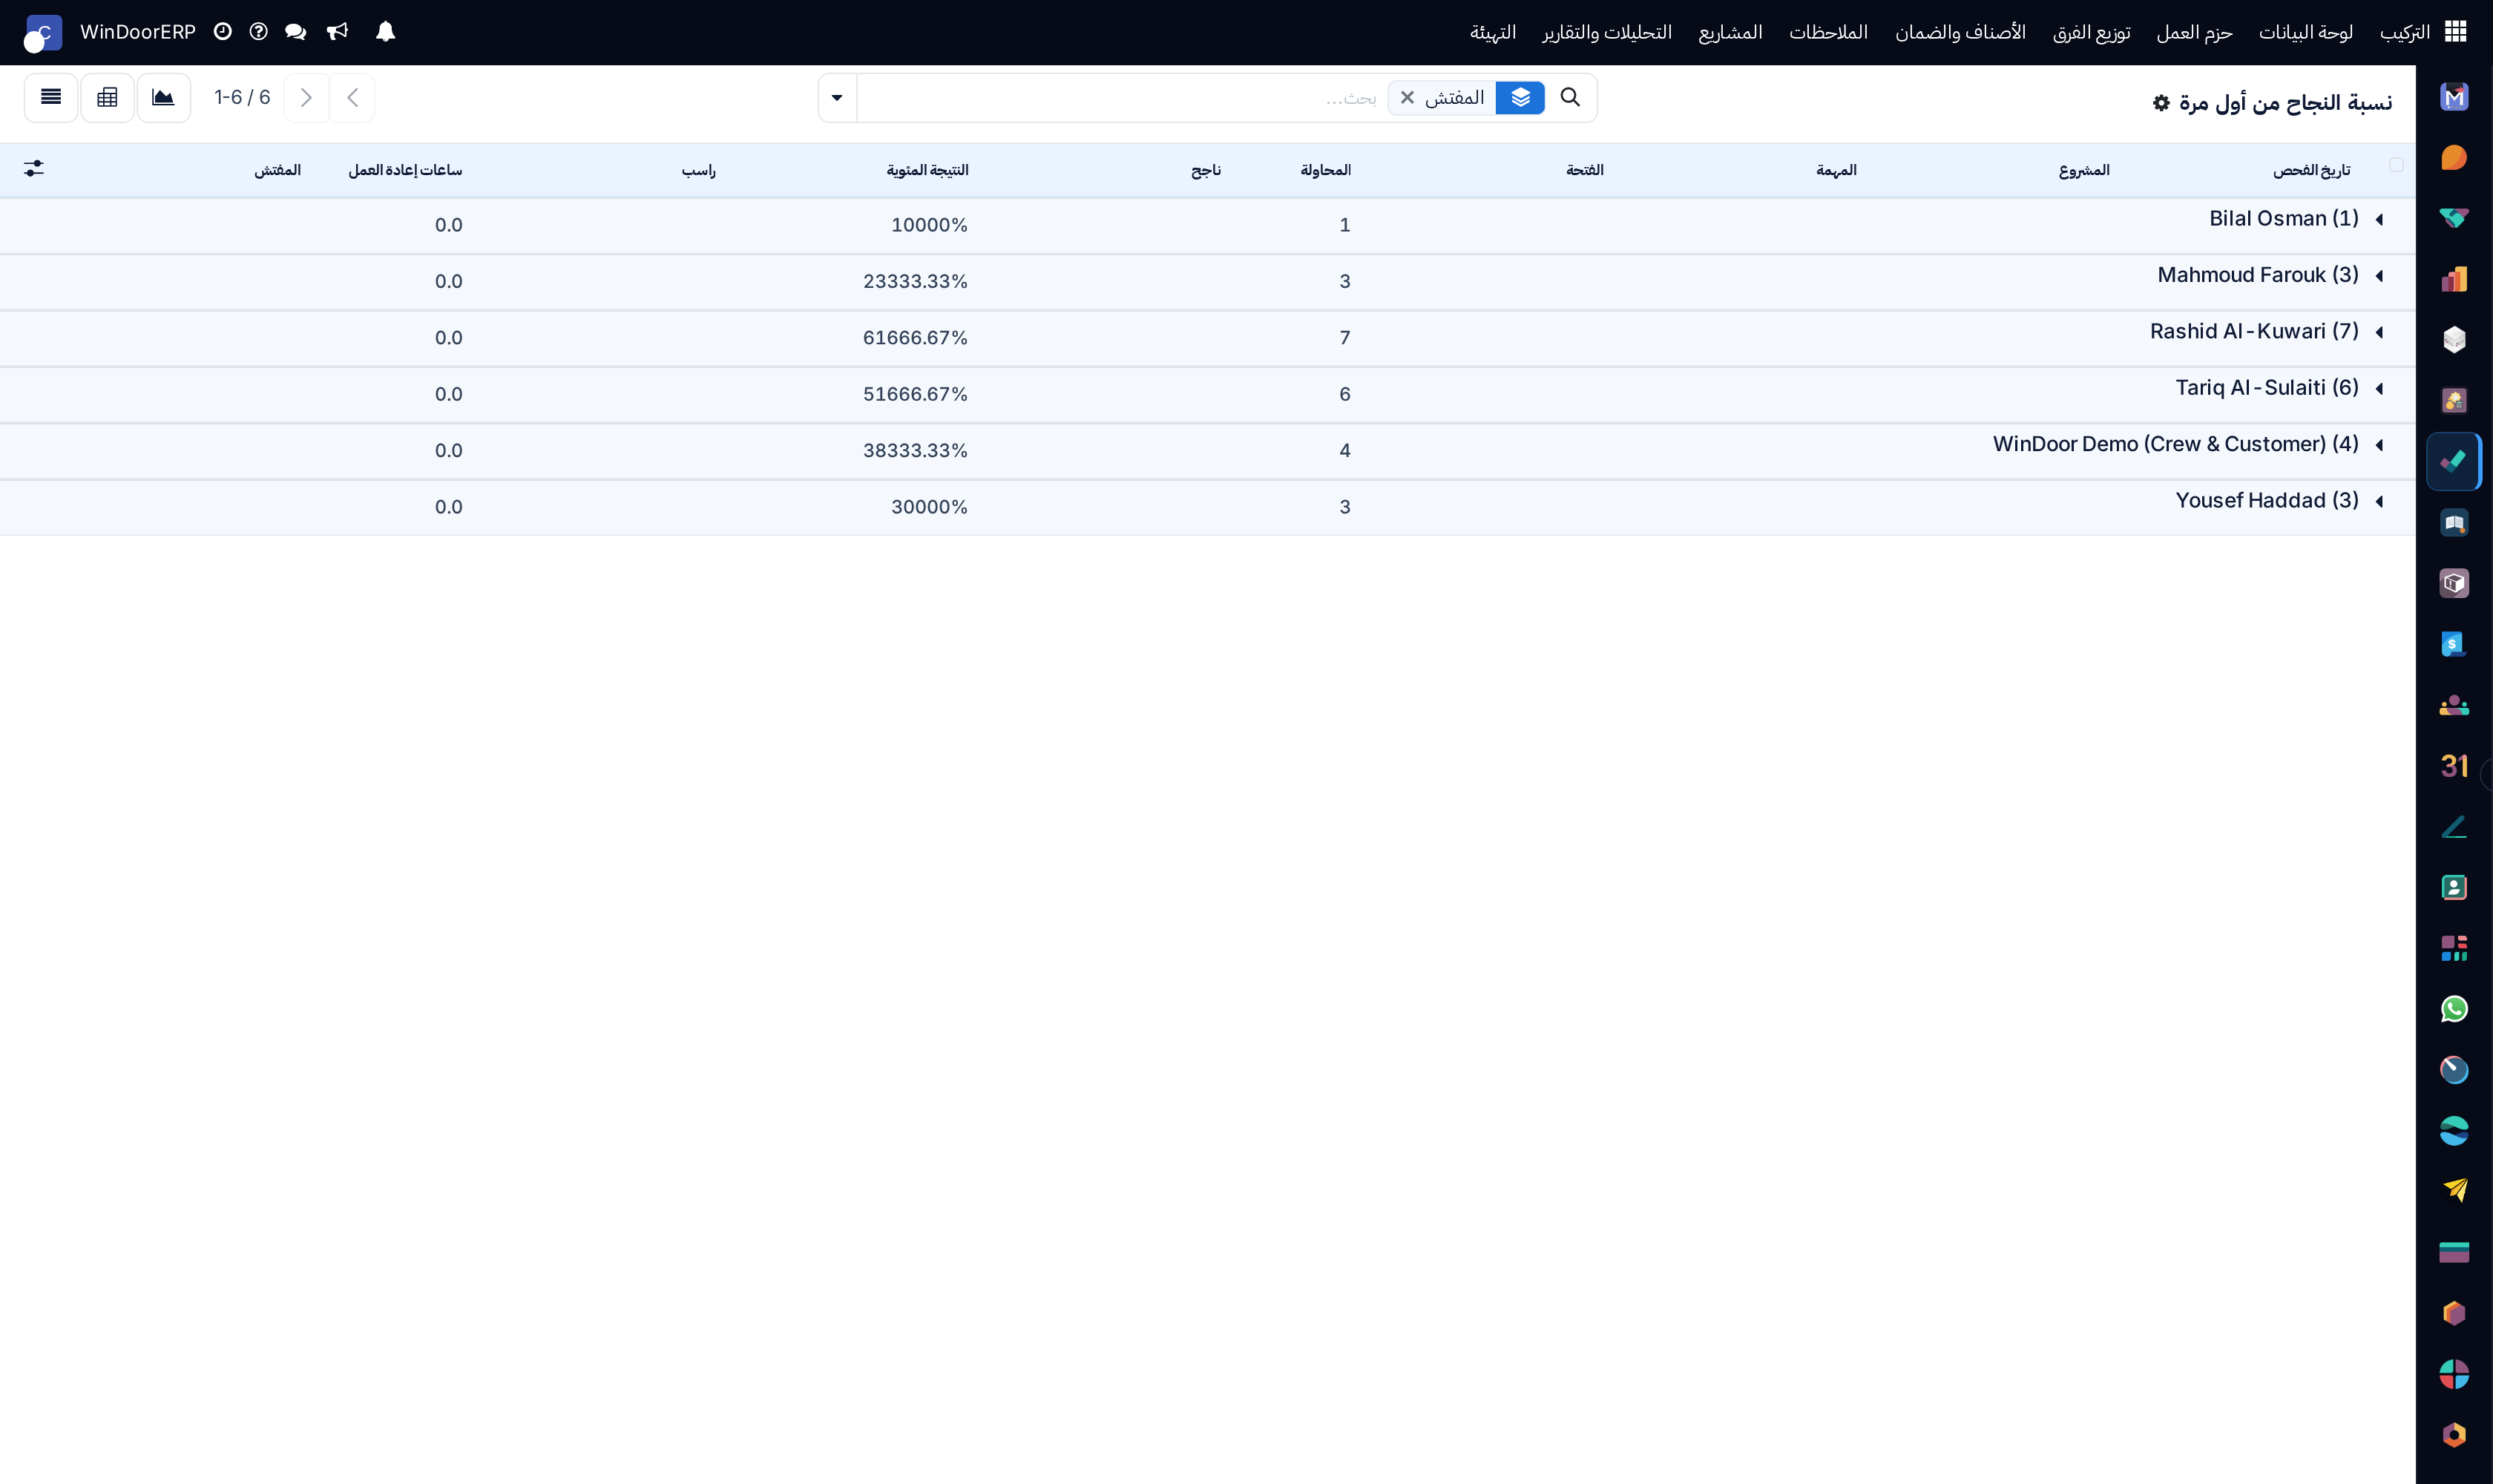Open the Contacts person card app

pos(2454,887)
